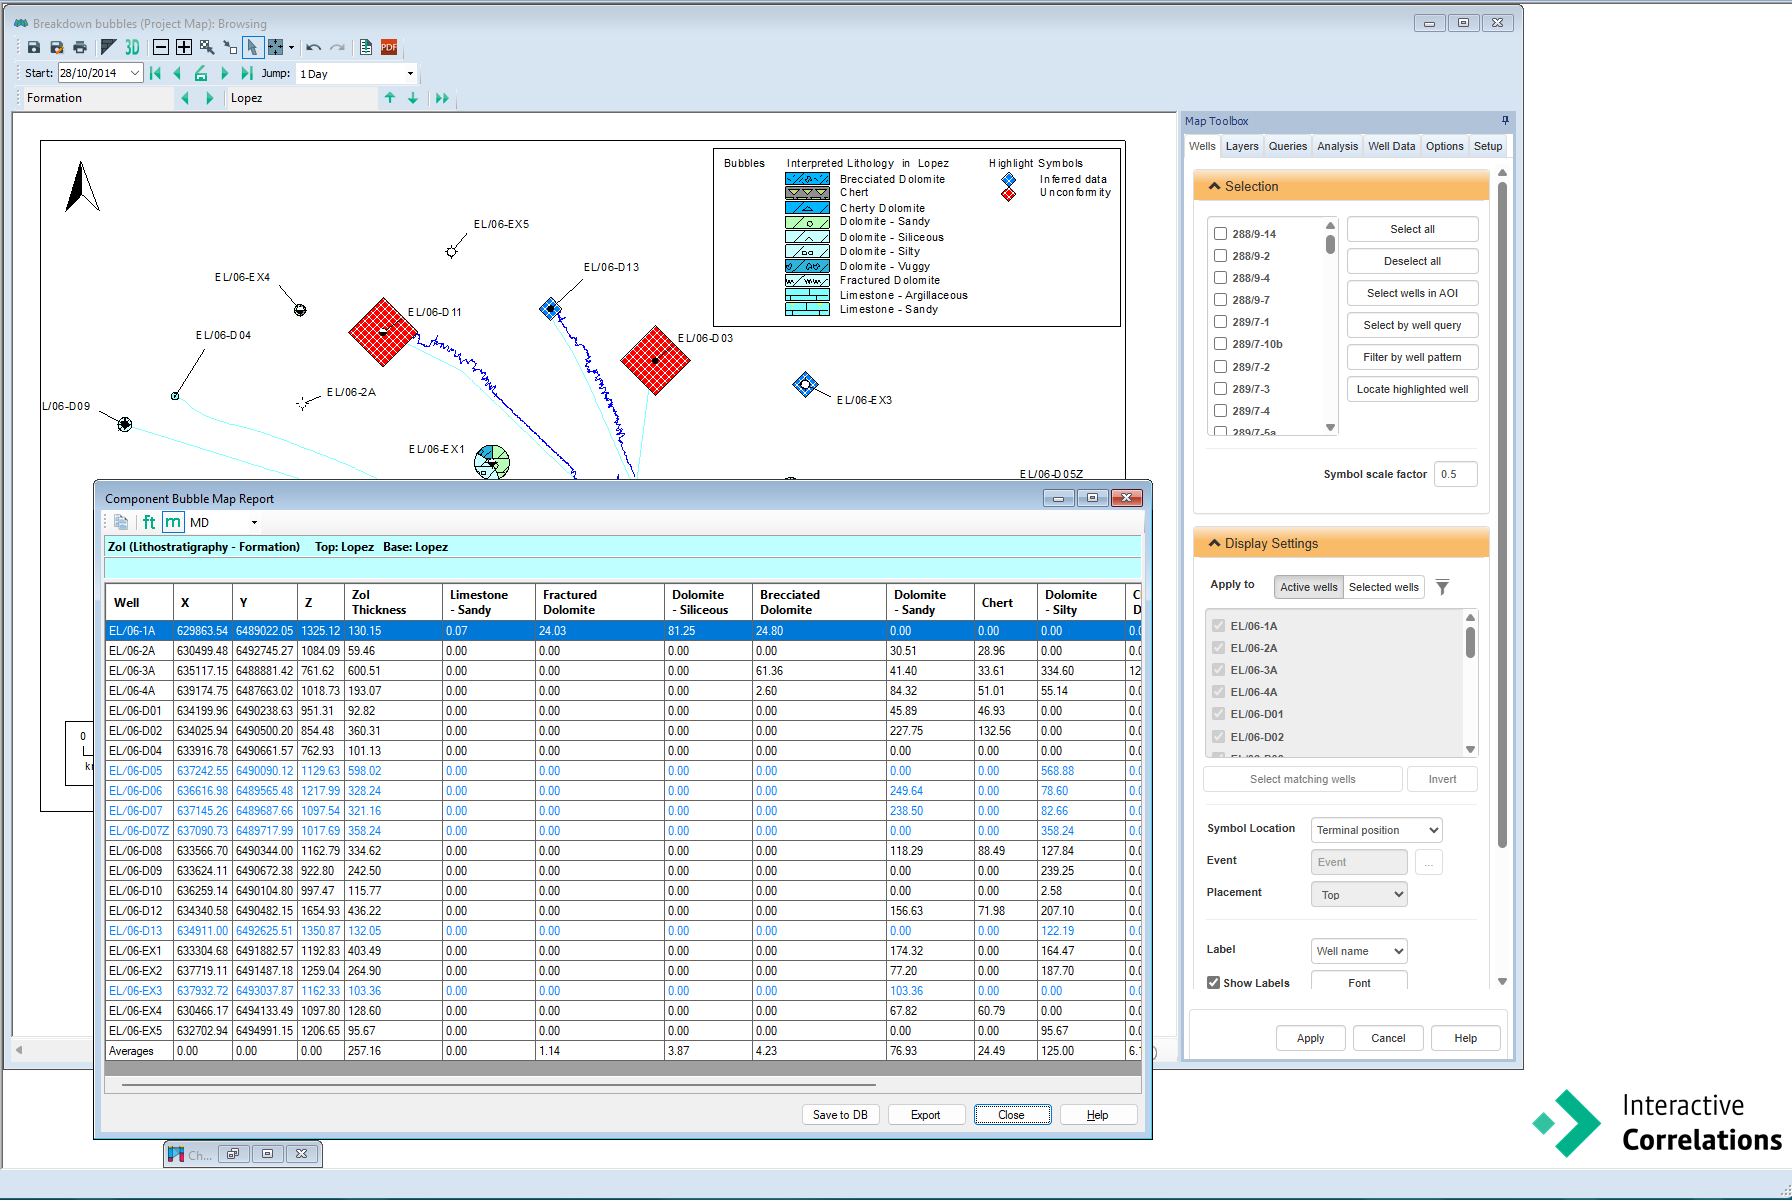Switch to the Setup tab
Image resolution: width=1792 pixels, height=1200 pixels.
(1488, 146)
